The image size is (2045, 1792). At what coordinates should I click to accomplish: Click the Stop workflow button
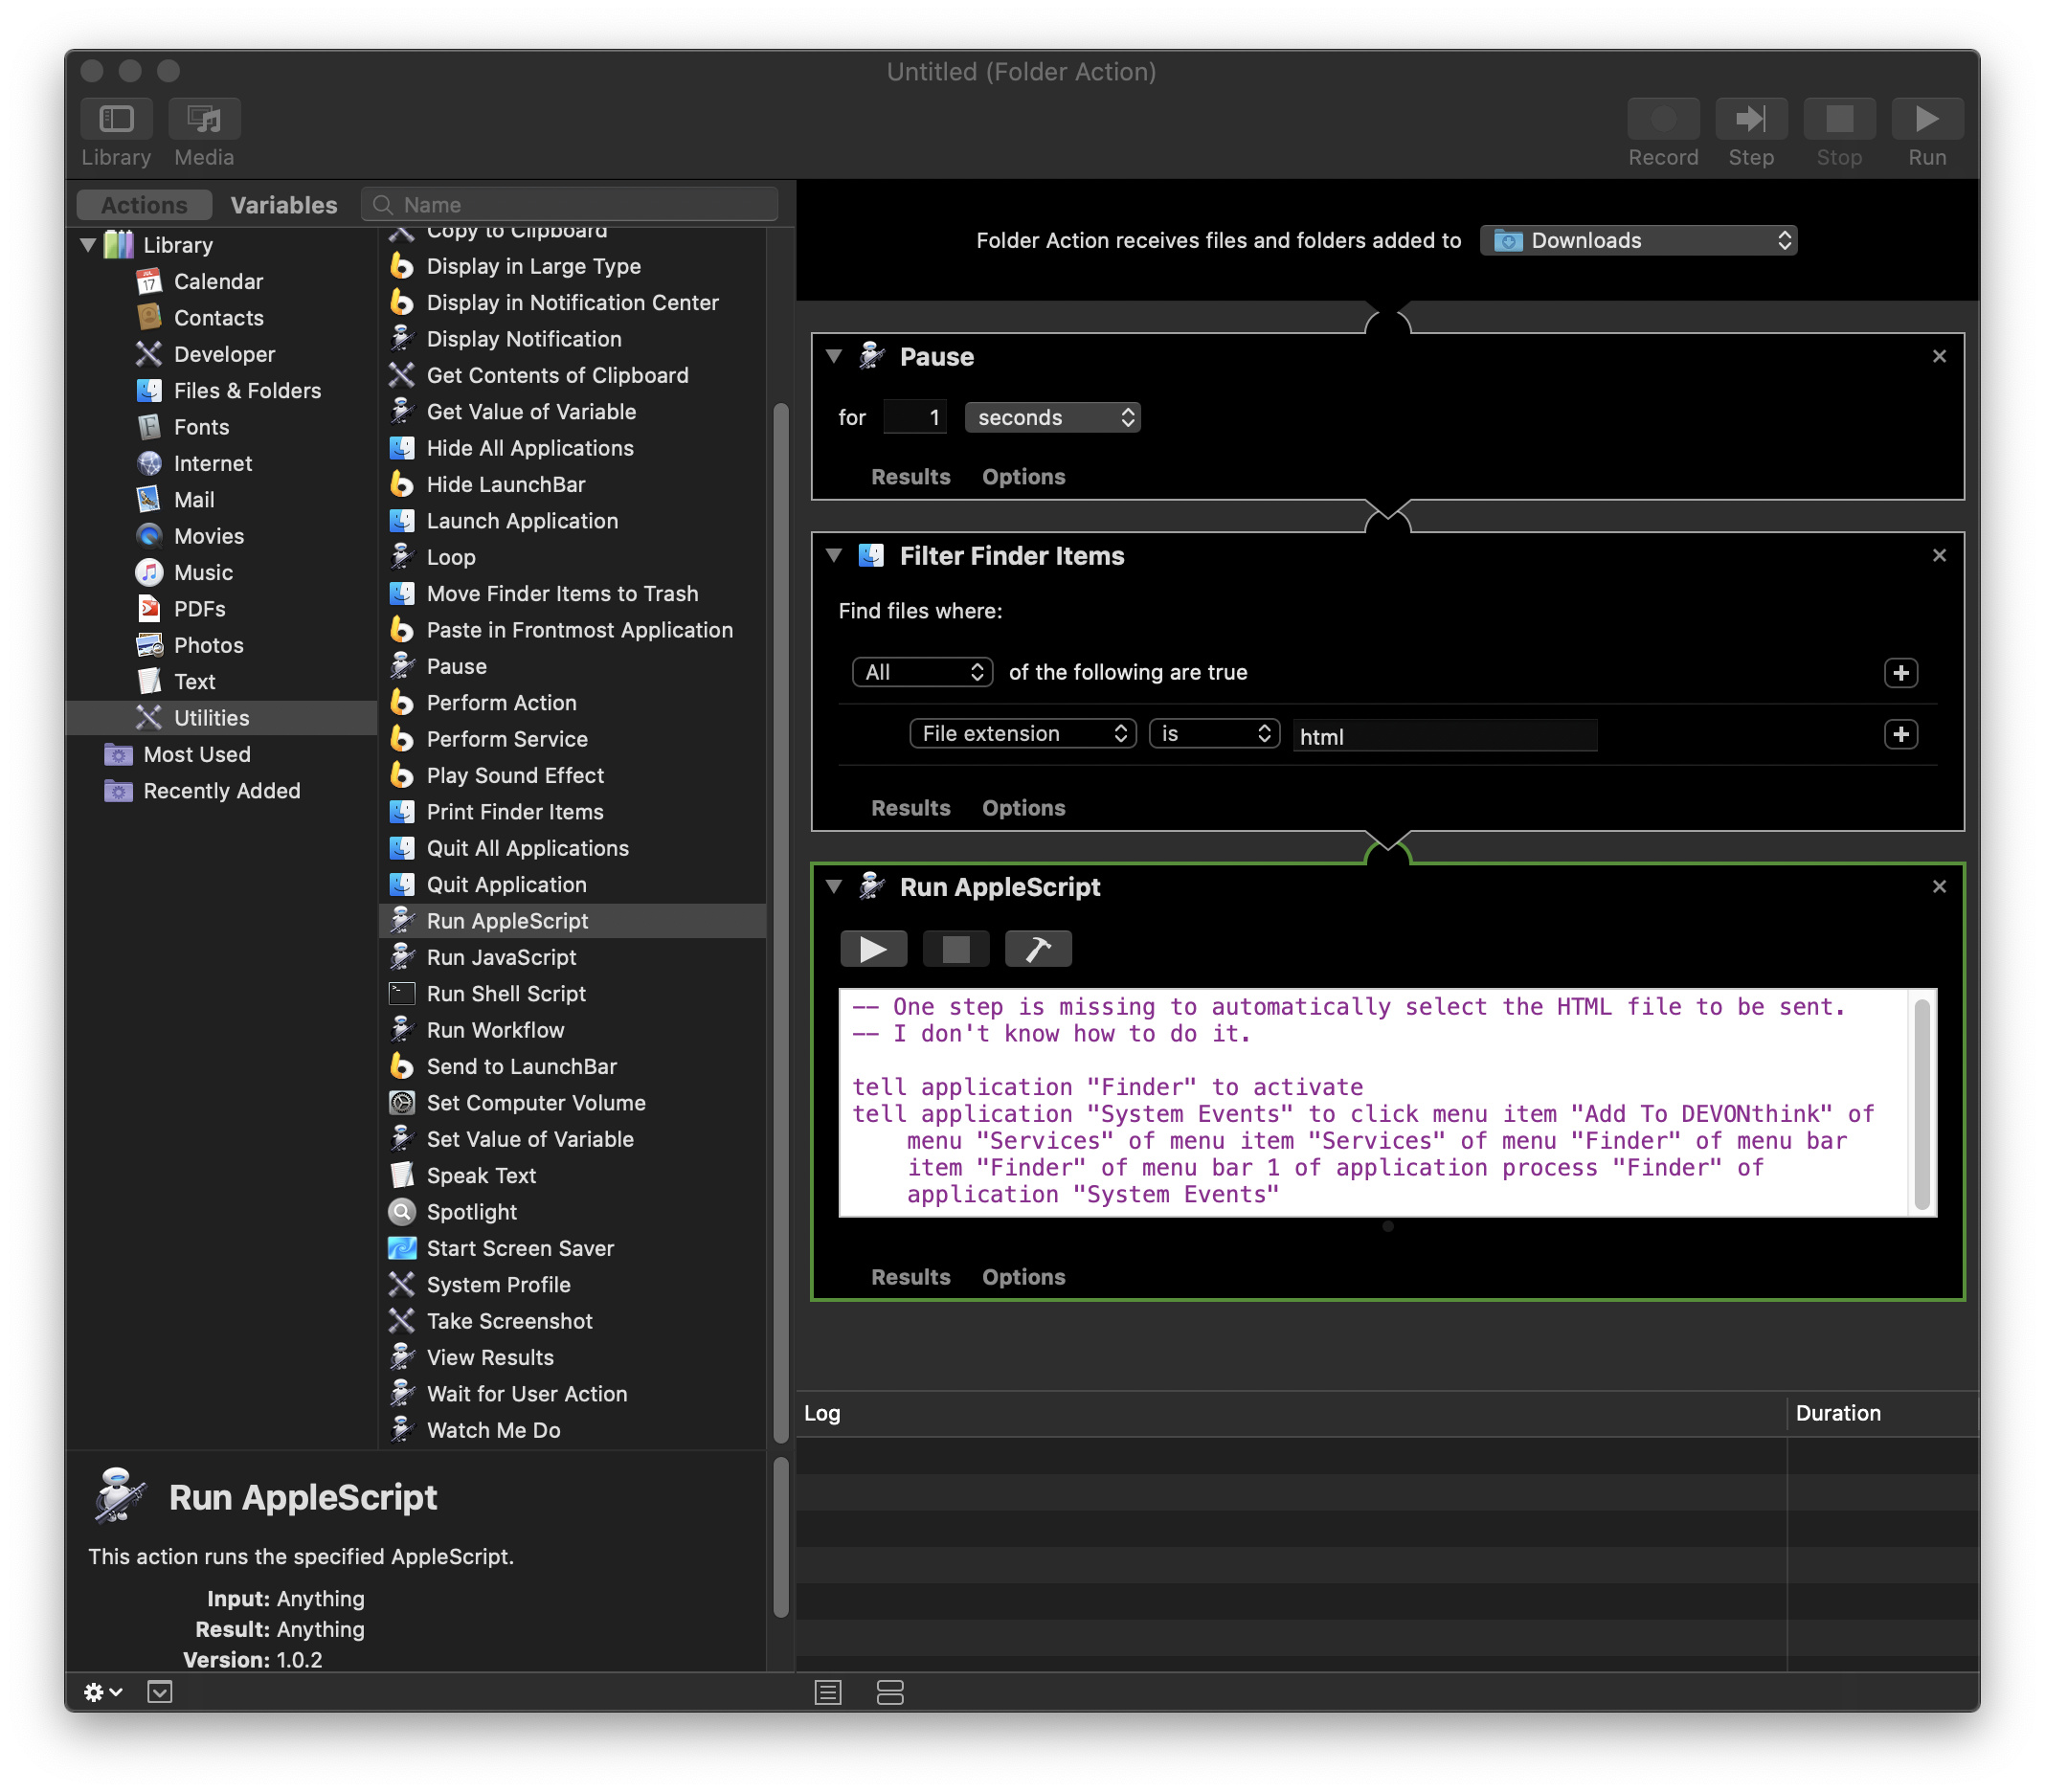[x=1838, y=119]
